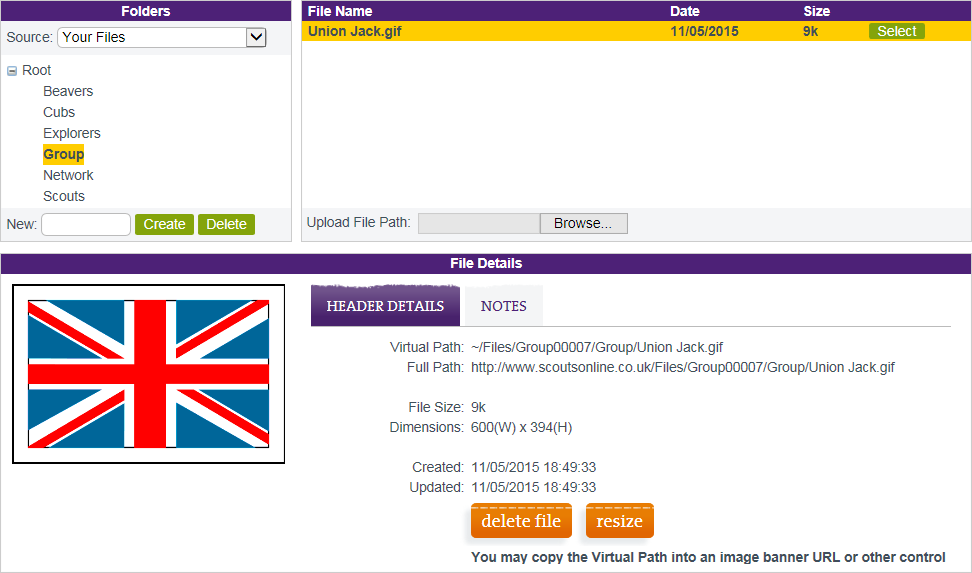This screenshot has height=573, width=972.
Task: Click the green Create folder button
Action: pos(164,224)
